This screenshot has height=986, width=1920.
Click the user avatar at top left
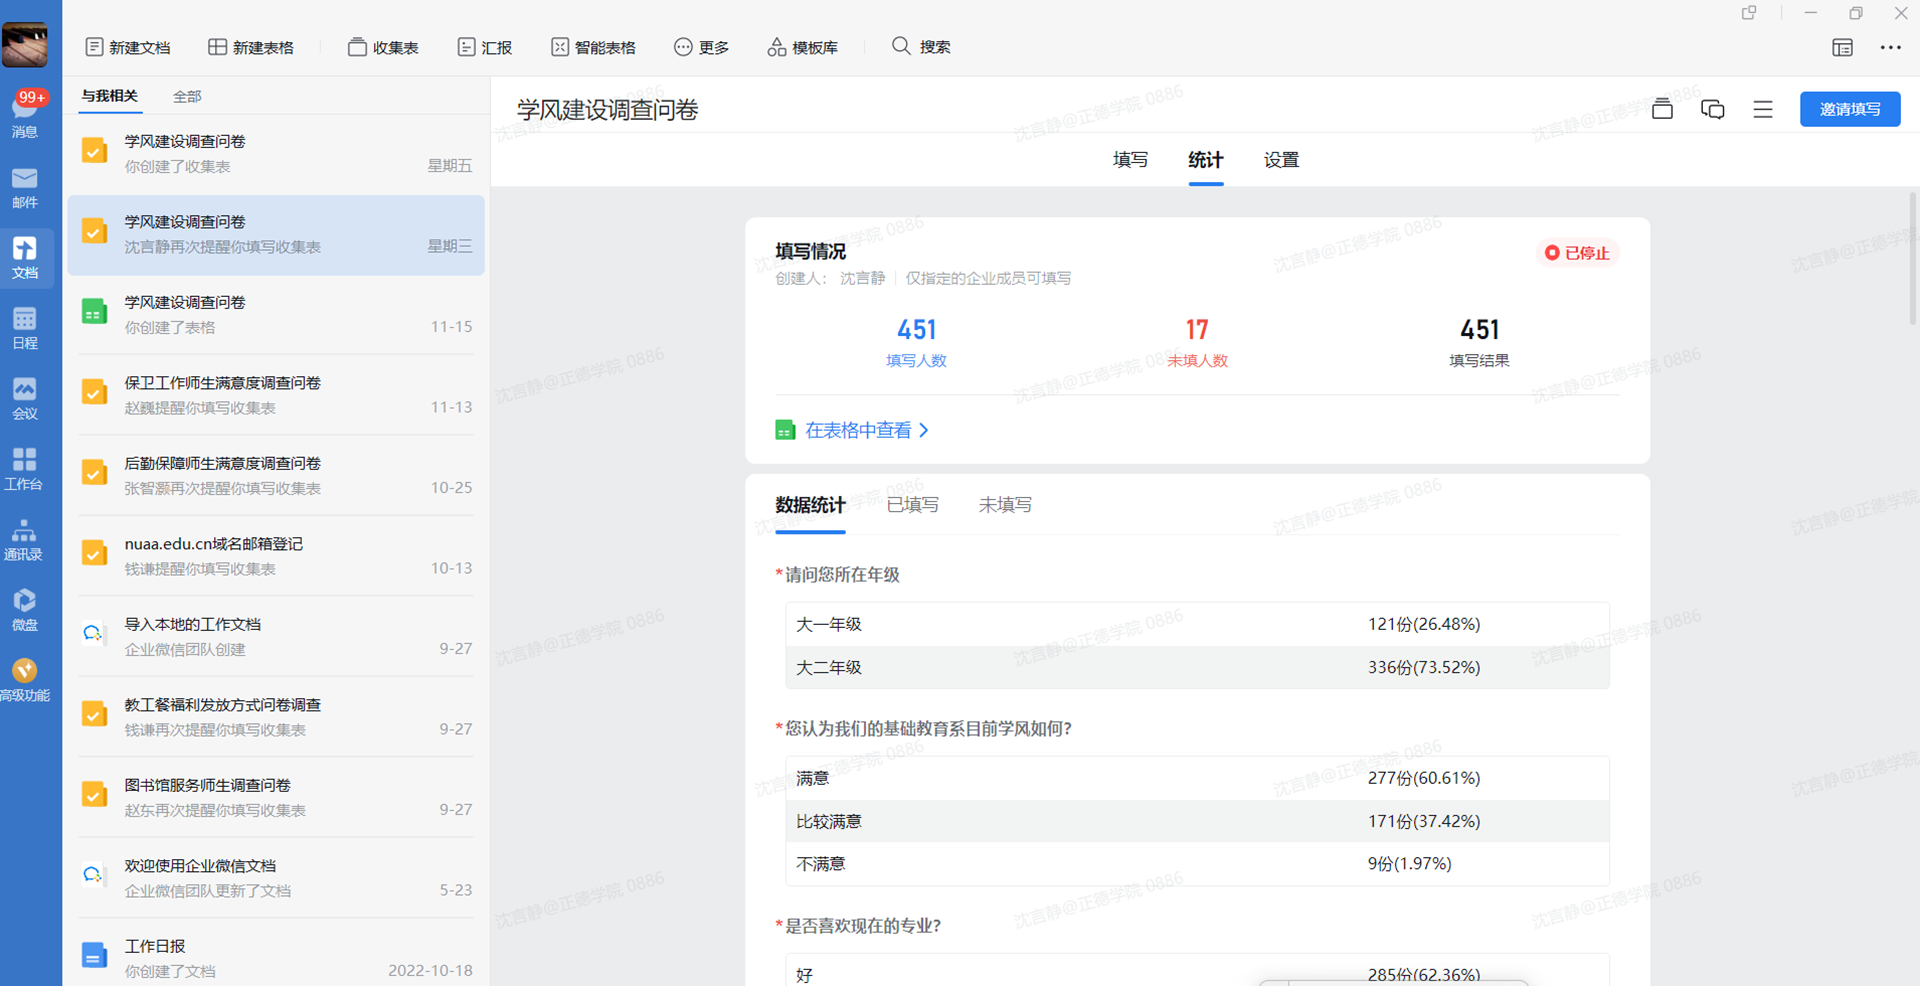click(x=25, y=45)
